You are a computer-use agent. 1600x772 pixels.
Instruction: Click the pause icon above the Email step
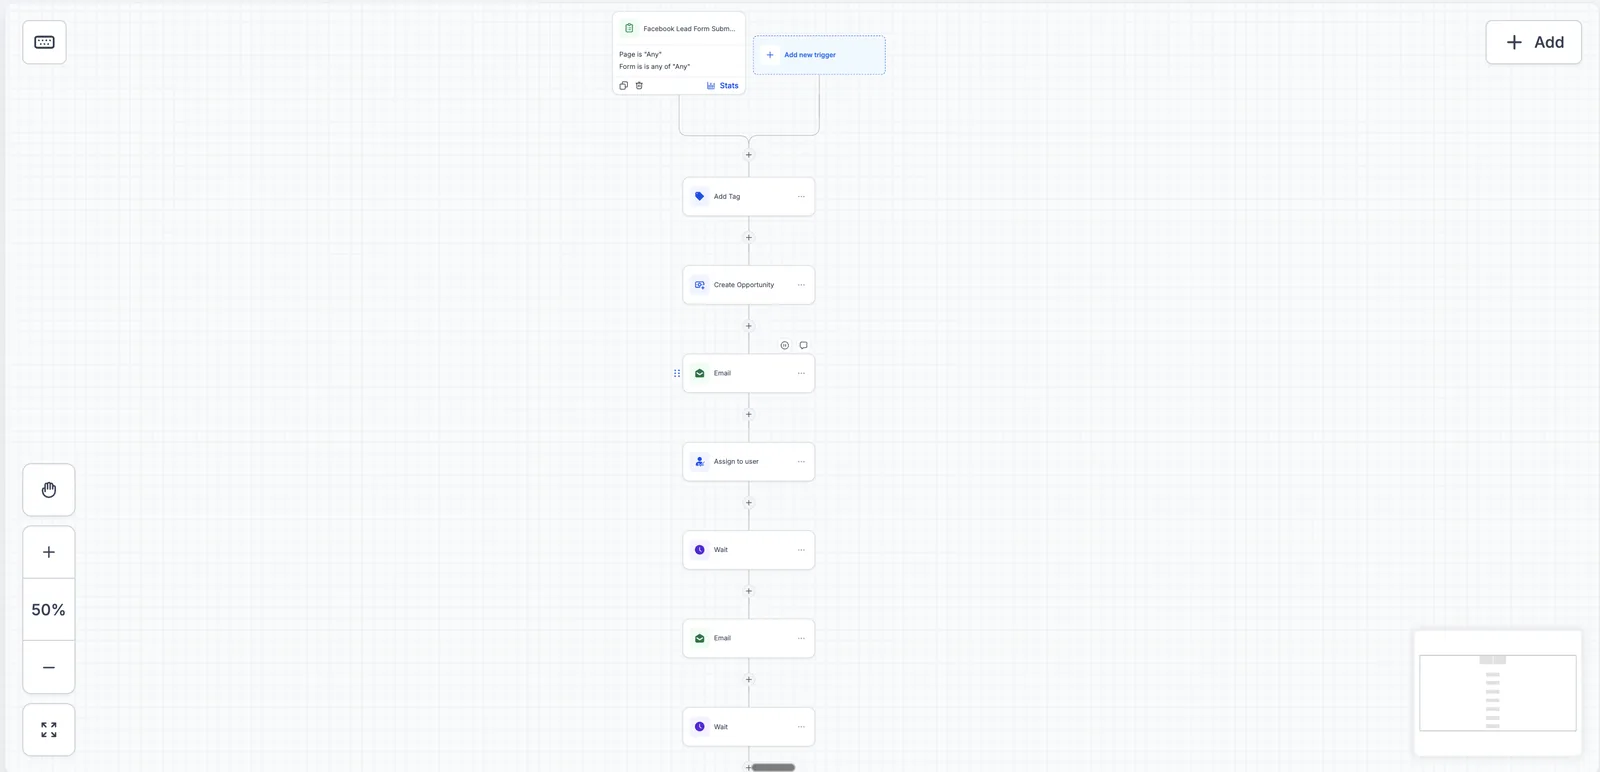(x=785, y=345)
